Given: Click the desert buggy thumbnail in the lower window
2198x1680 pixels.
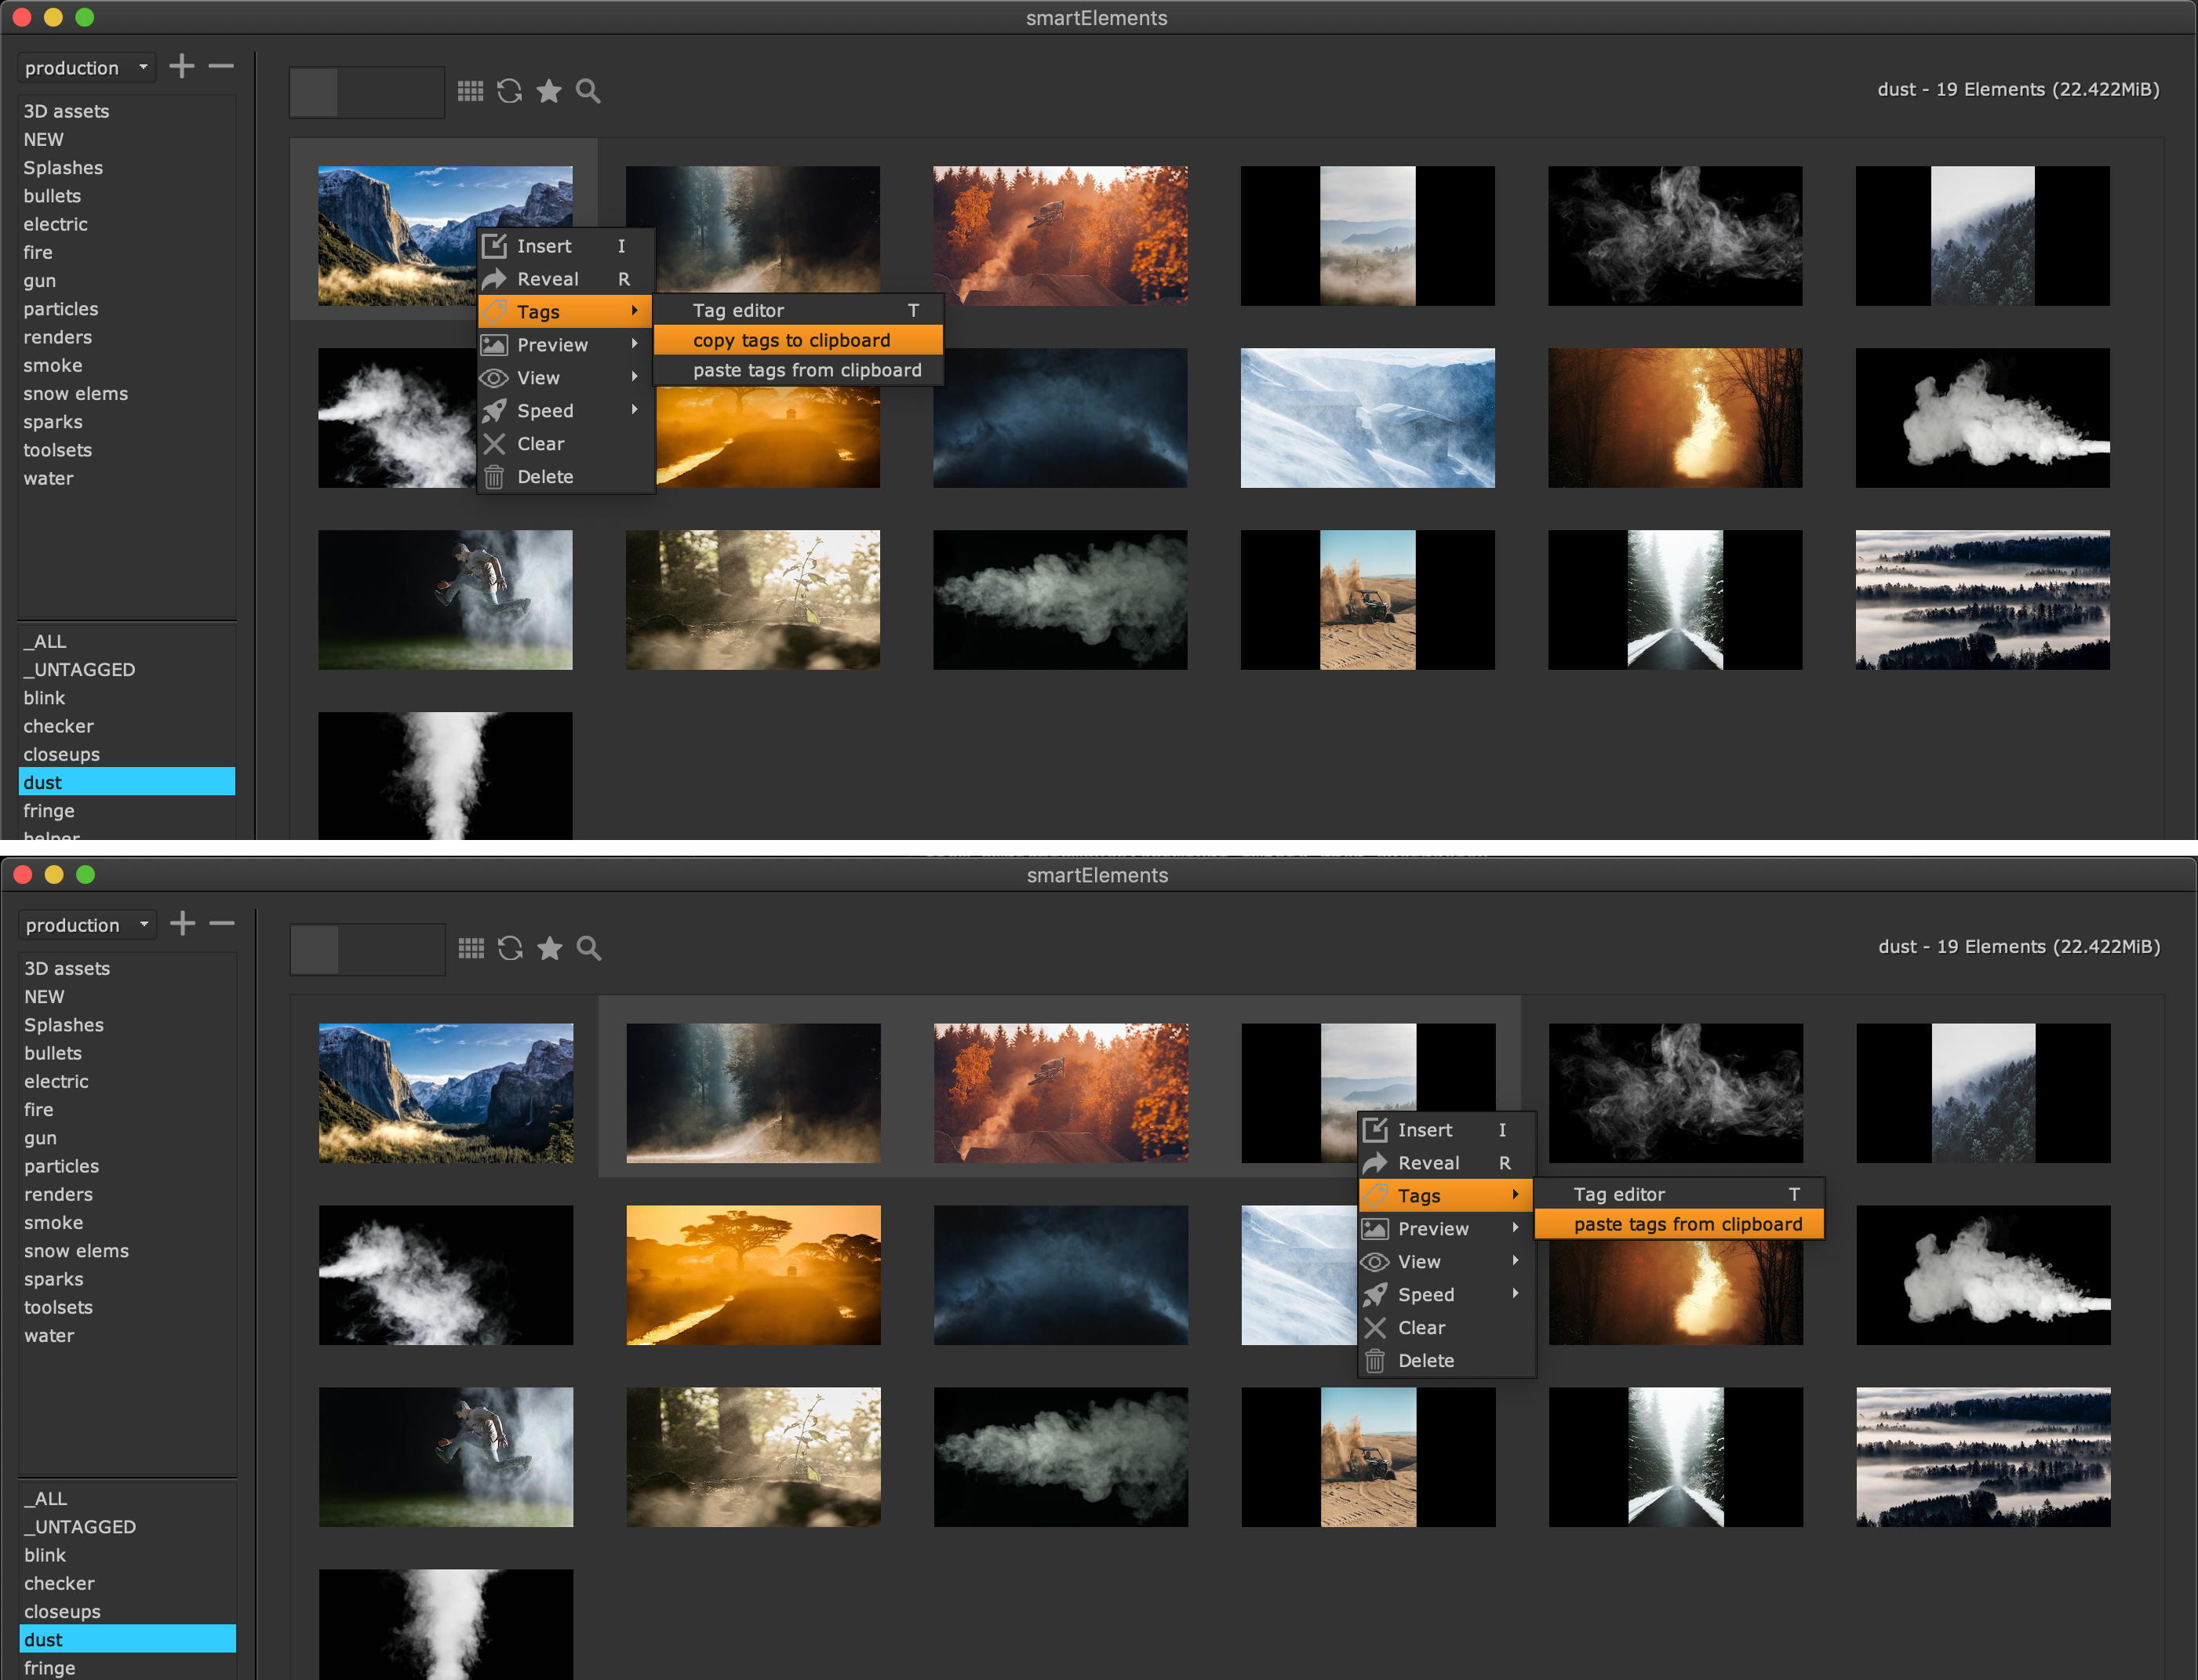Looking at the screenshot, I should coord(1368,1456).
